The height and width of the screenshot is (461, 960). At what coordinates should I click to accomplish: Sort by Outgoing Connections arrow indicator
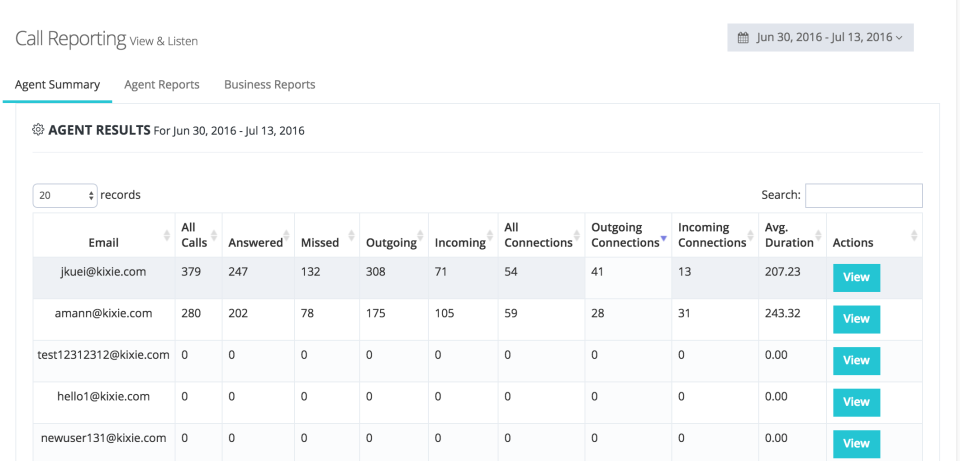[x=663, y=241]
